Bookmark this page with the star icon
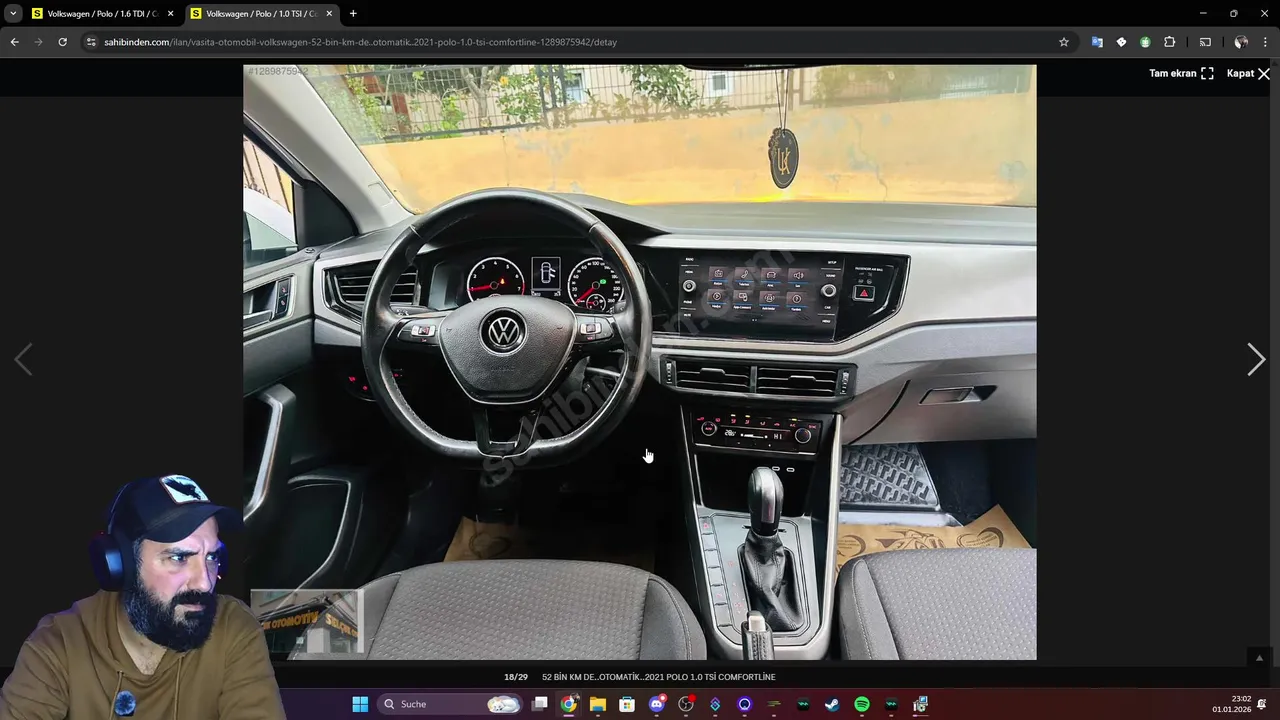The width and height of the screenshot is (1280, 720). pyautogui.click(x=1064, y=42)
